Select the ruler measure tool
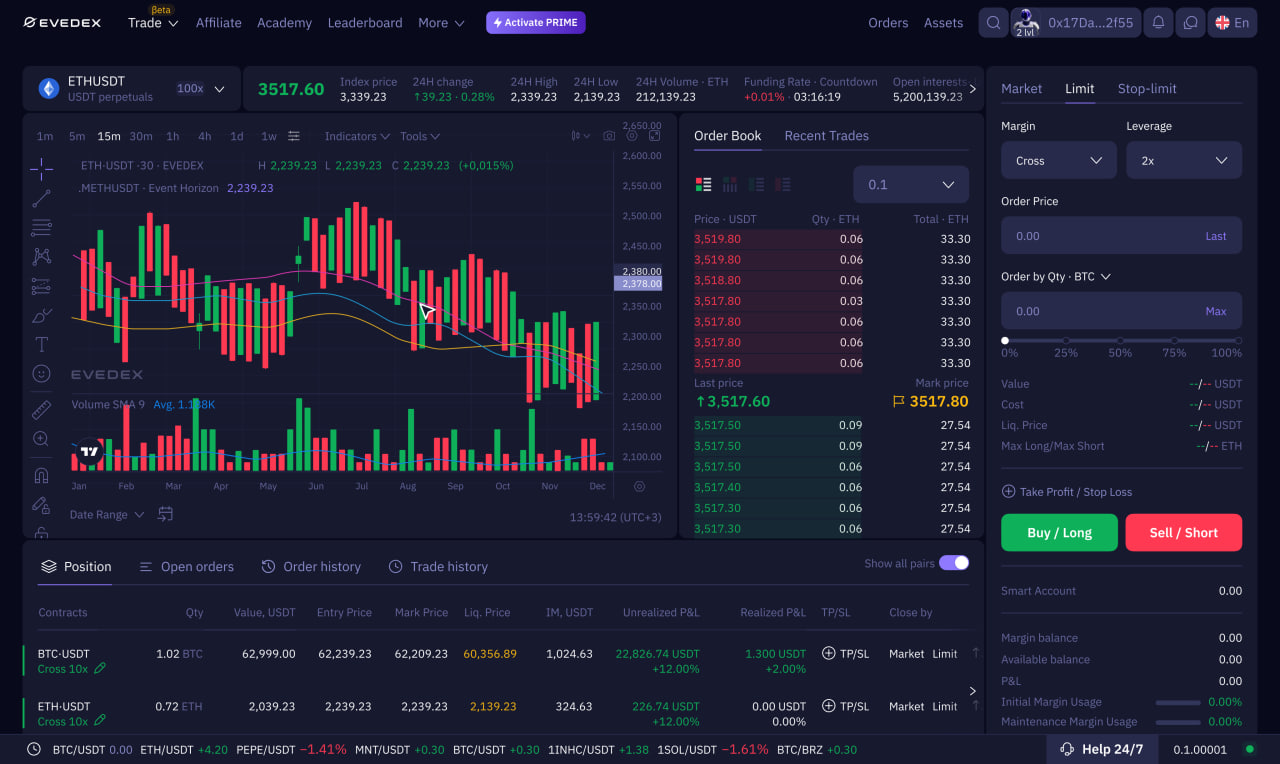Screen dimensions: 1280x764 pyautogui.click(x=41, y=410)
